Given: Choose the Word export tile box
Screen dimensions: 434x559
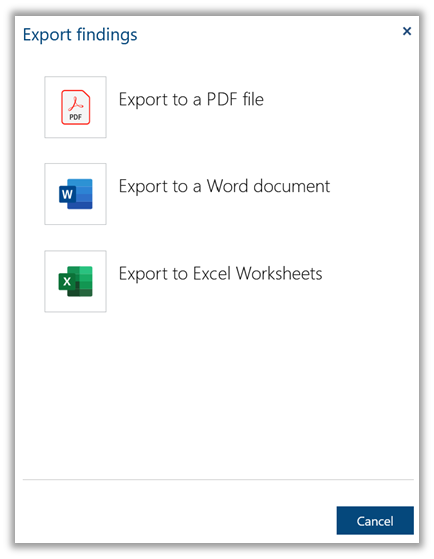Looking at the screenshot, I should pos(75,194).
